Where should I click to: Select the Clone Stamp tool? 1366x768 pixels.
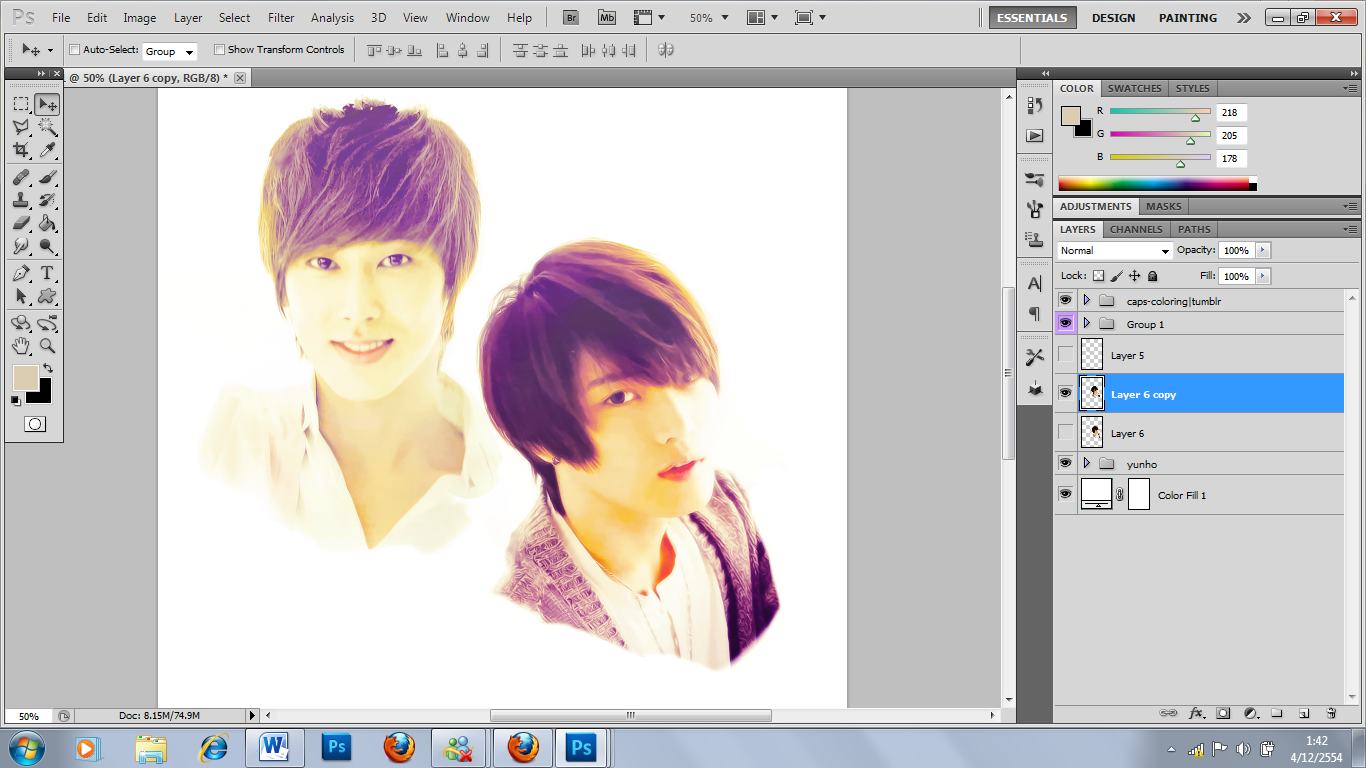[21, 200]
